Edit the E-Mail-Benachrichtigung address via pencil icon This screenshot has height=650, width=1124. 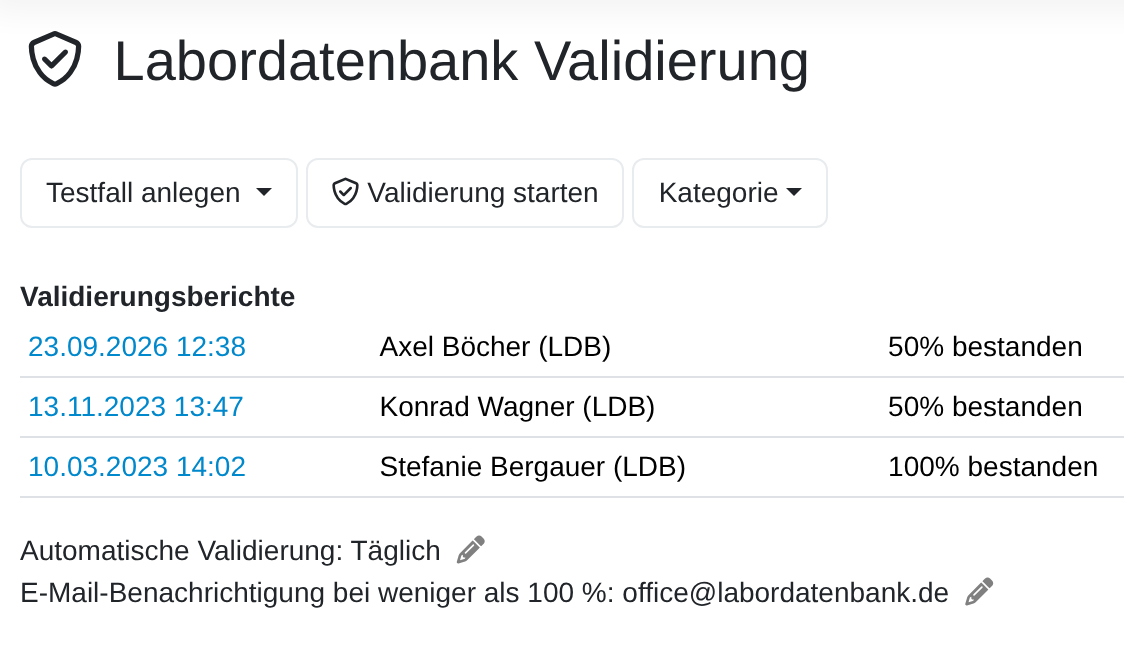click(979, 592)
